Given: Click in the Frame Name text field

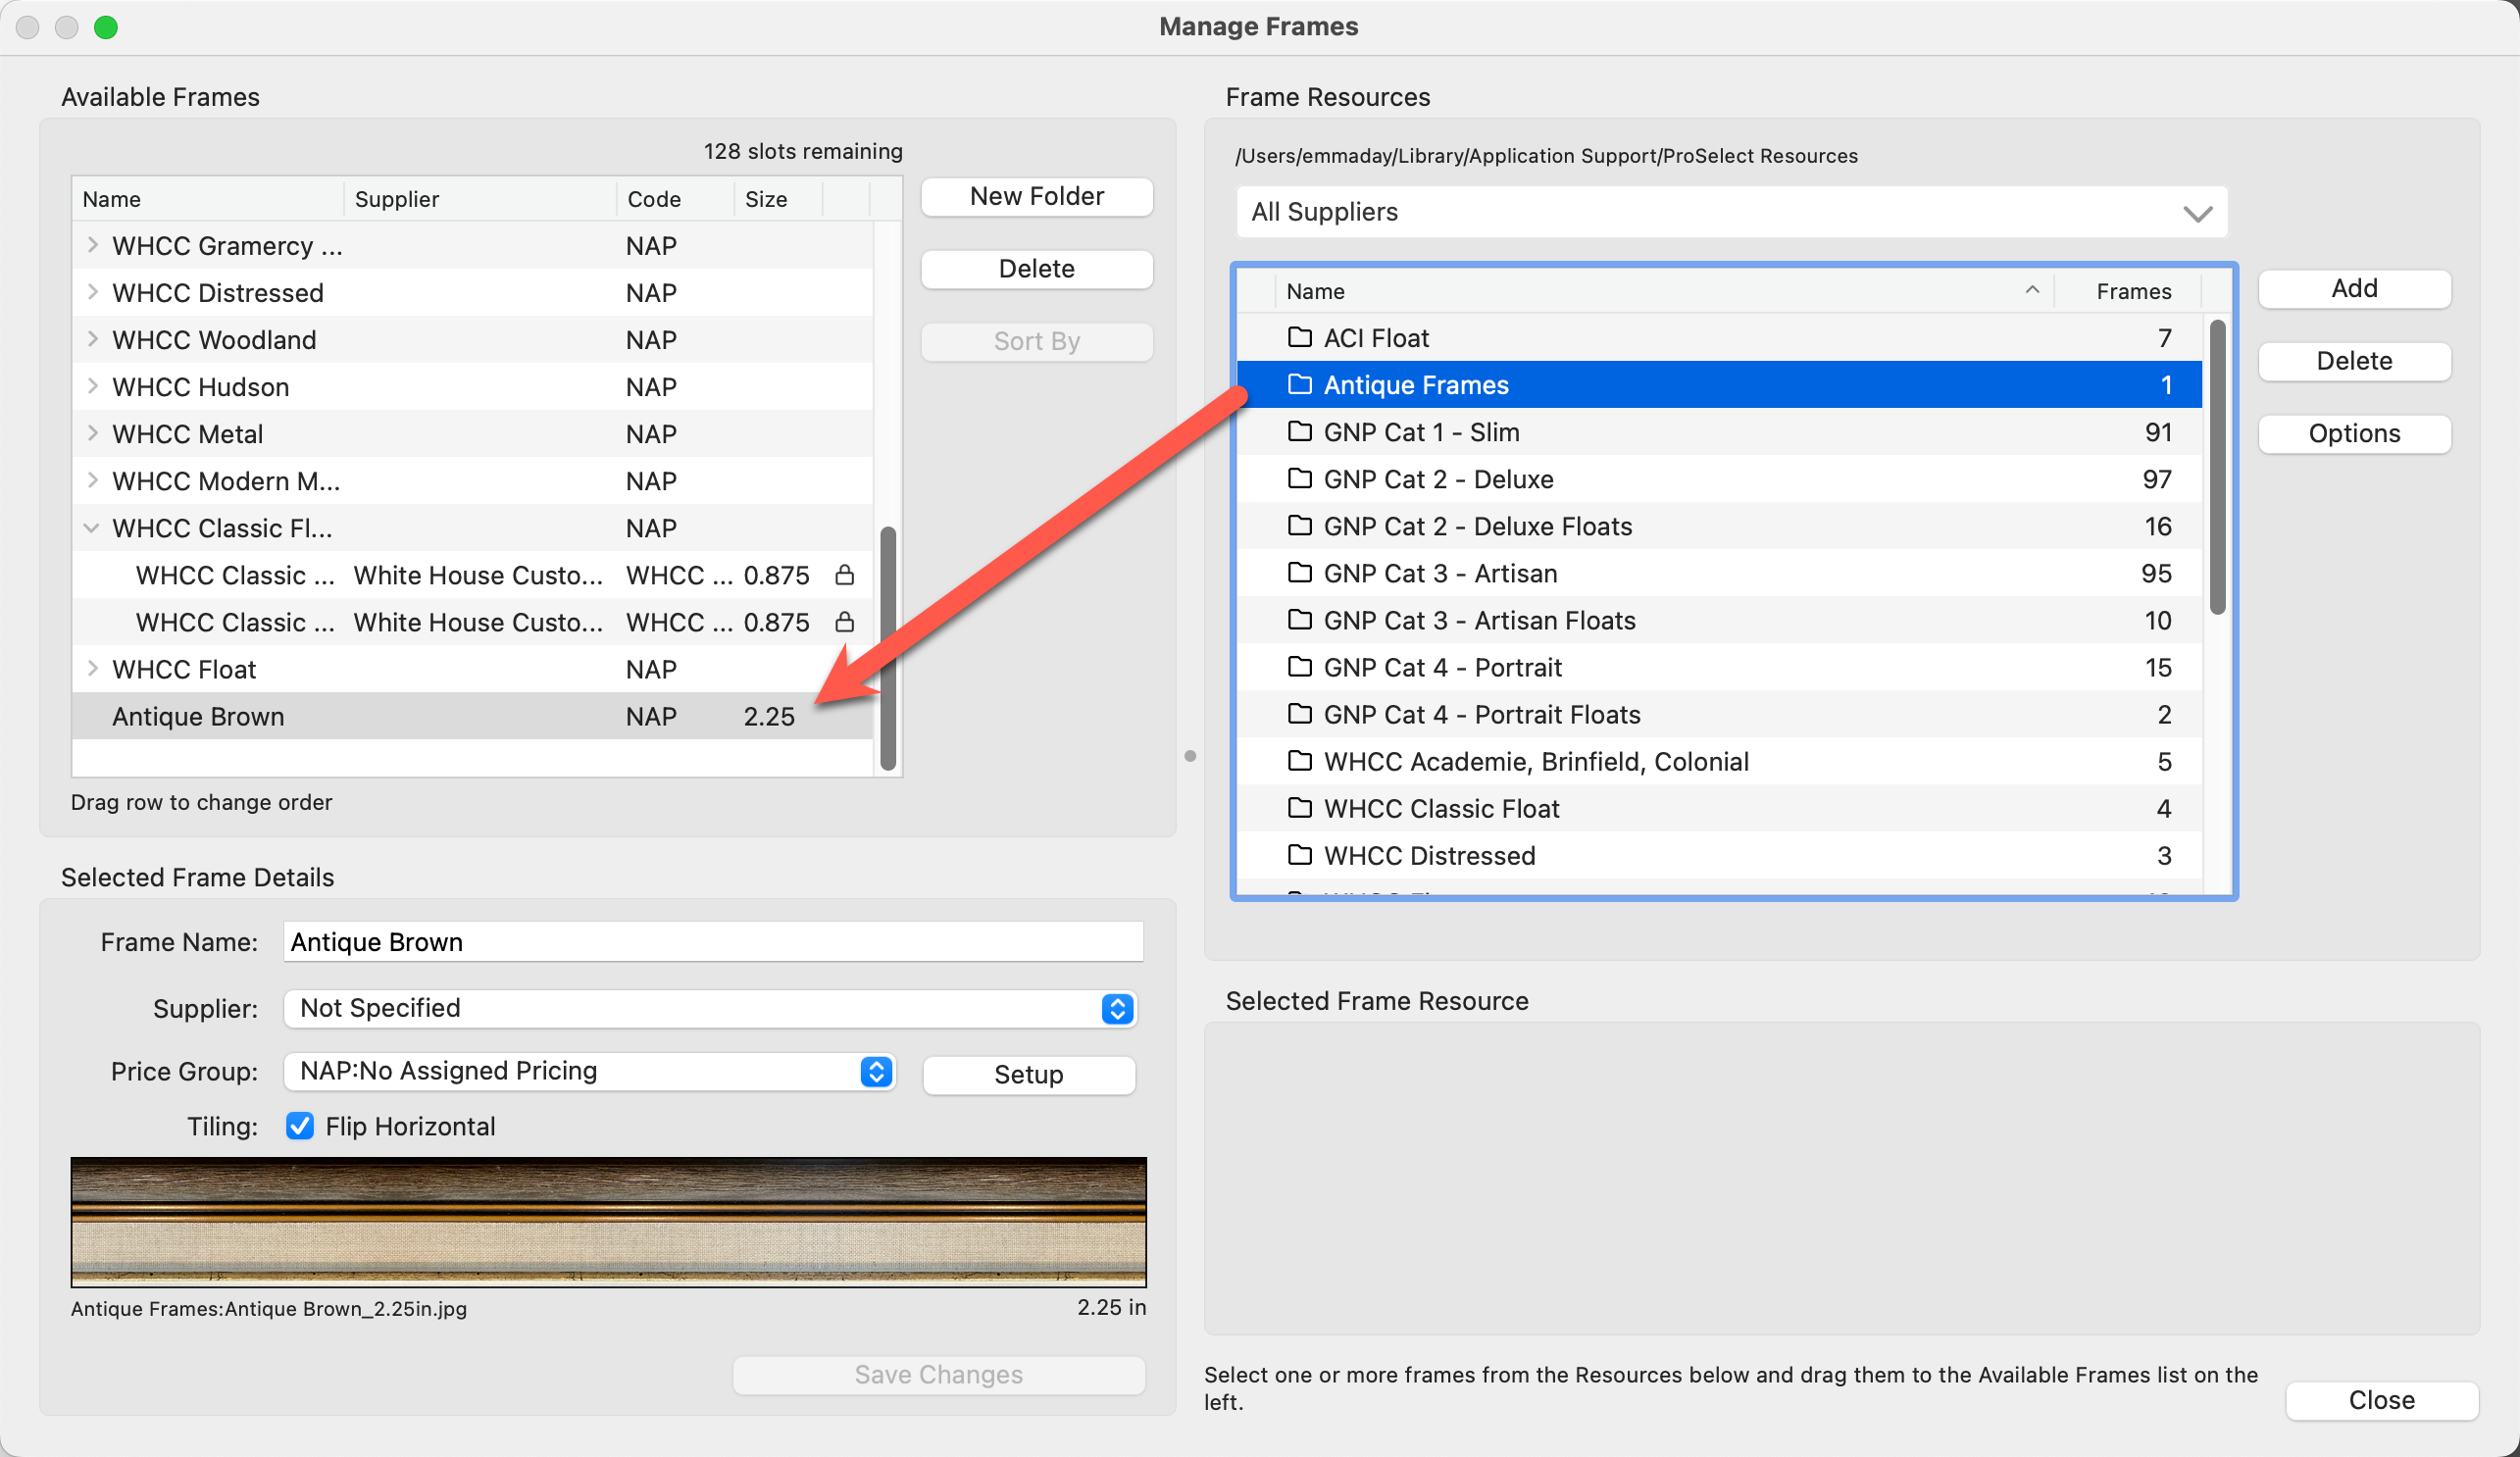Looking at the screenshot, I should pyautogui.click(x=712, y=942).
